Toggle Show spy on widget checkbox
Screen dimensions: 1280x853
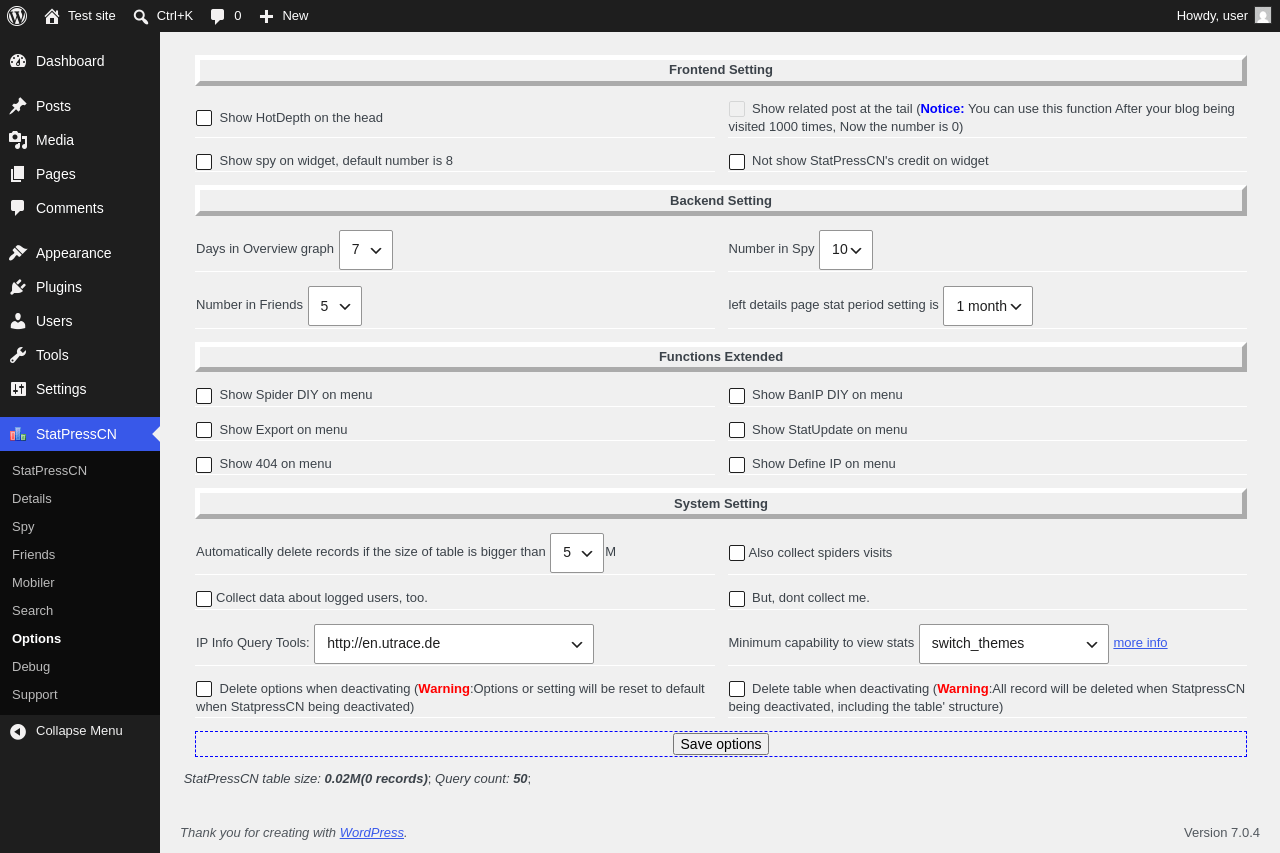tap(204, 162)
